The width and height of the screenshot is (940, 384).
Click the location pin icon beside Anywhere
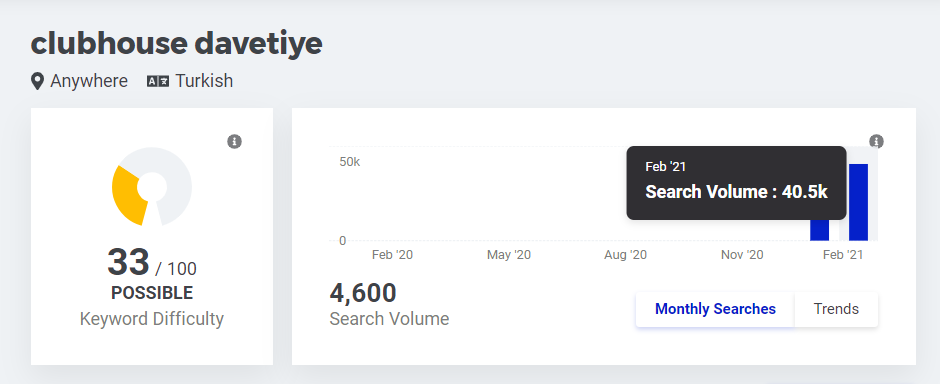pyautogui.click(x=37, y=81)
